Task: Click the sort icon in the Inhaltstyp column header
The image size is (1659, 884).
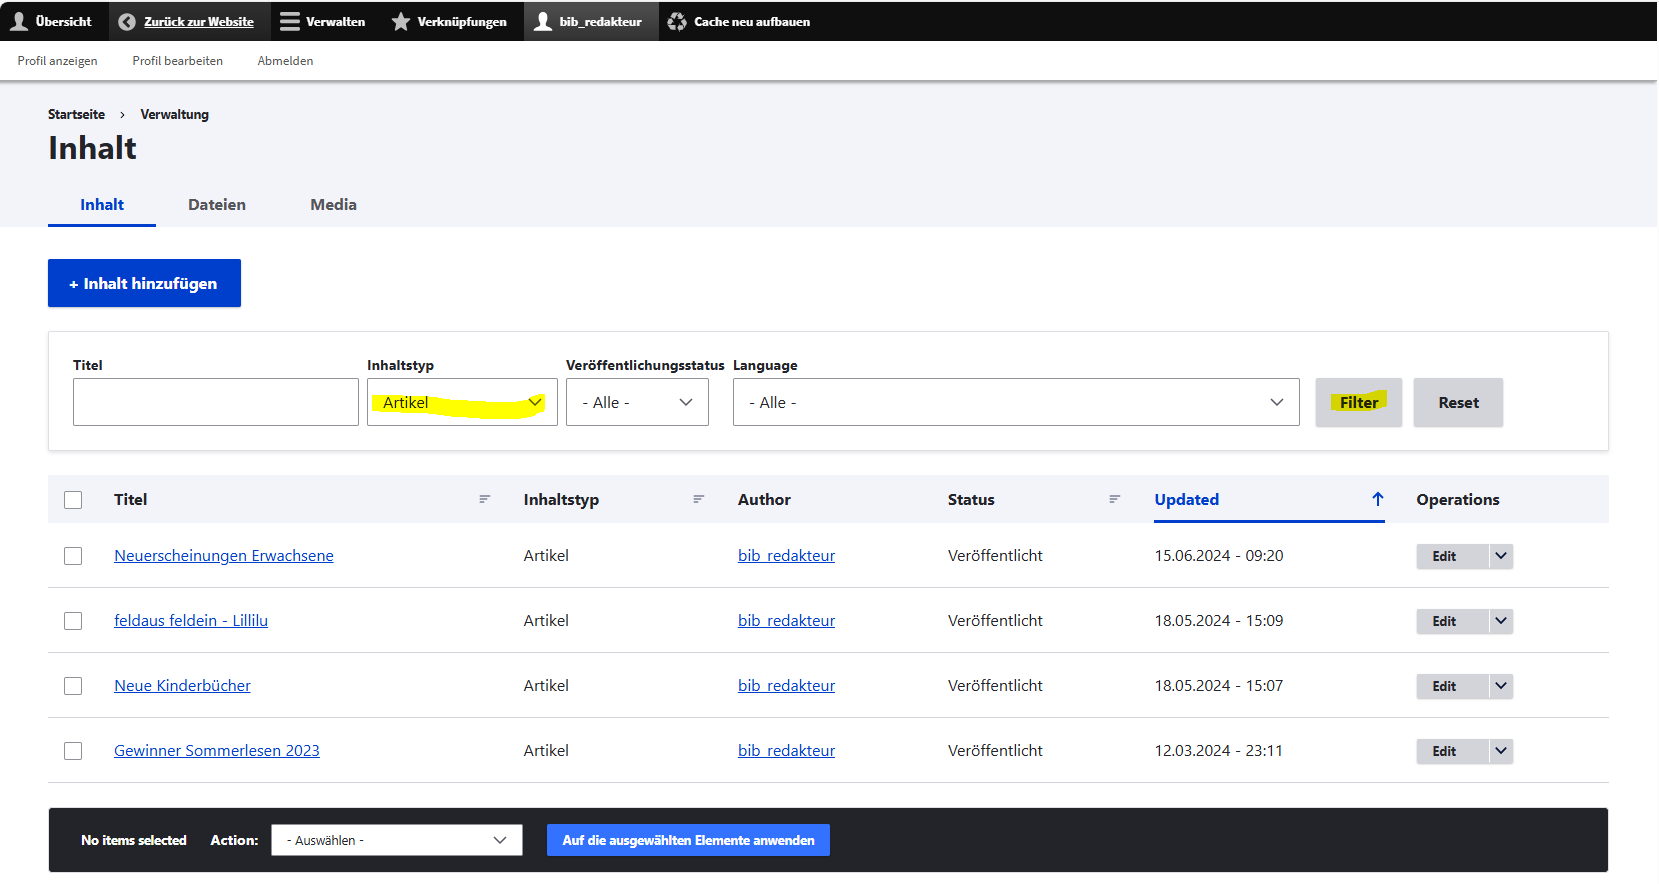Action: tap(699, 499)
